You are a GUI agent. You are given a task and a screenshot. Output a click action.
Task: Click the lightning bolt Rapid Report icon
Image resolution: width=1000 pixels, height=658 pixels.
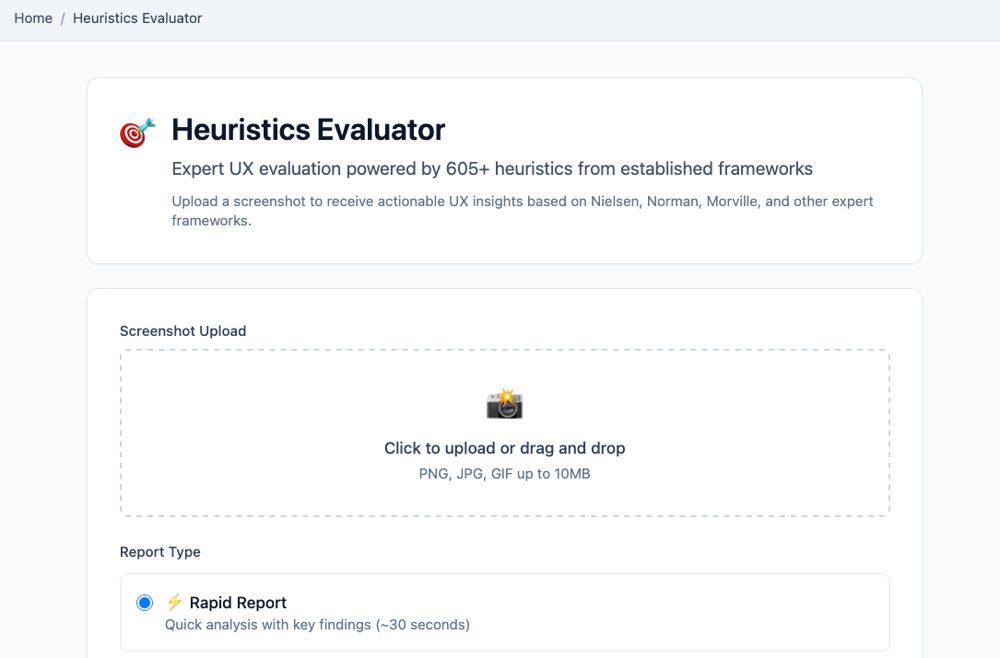(174, 602)
